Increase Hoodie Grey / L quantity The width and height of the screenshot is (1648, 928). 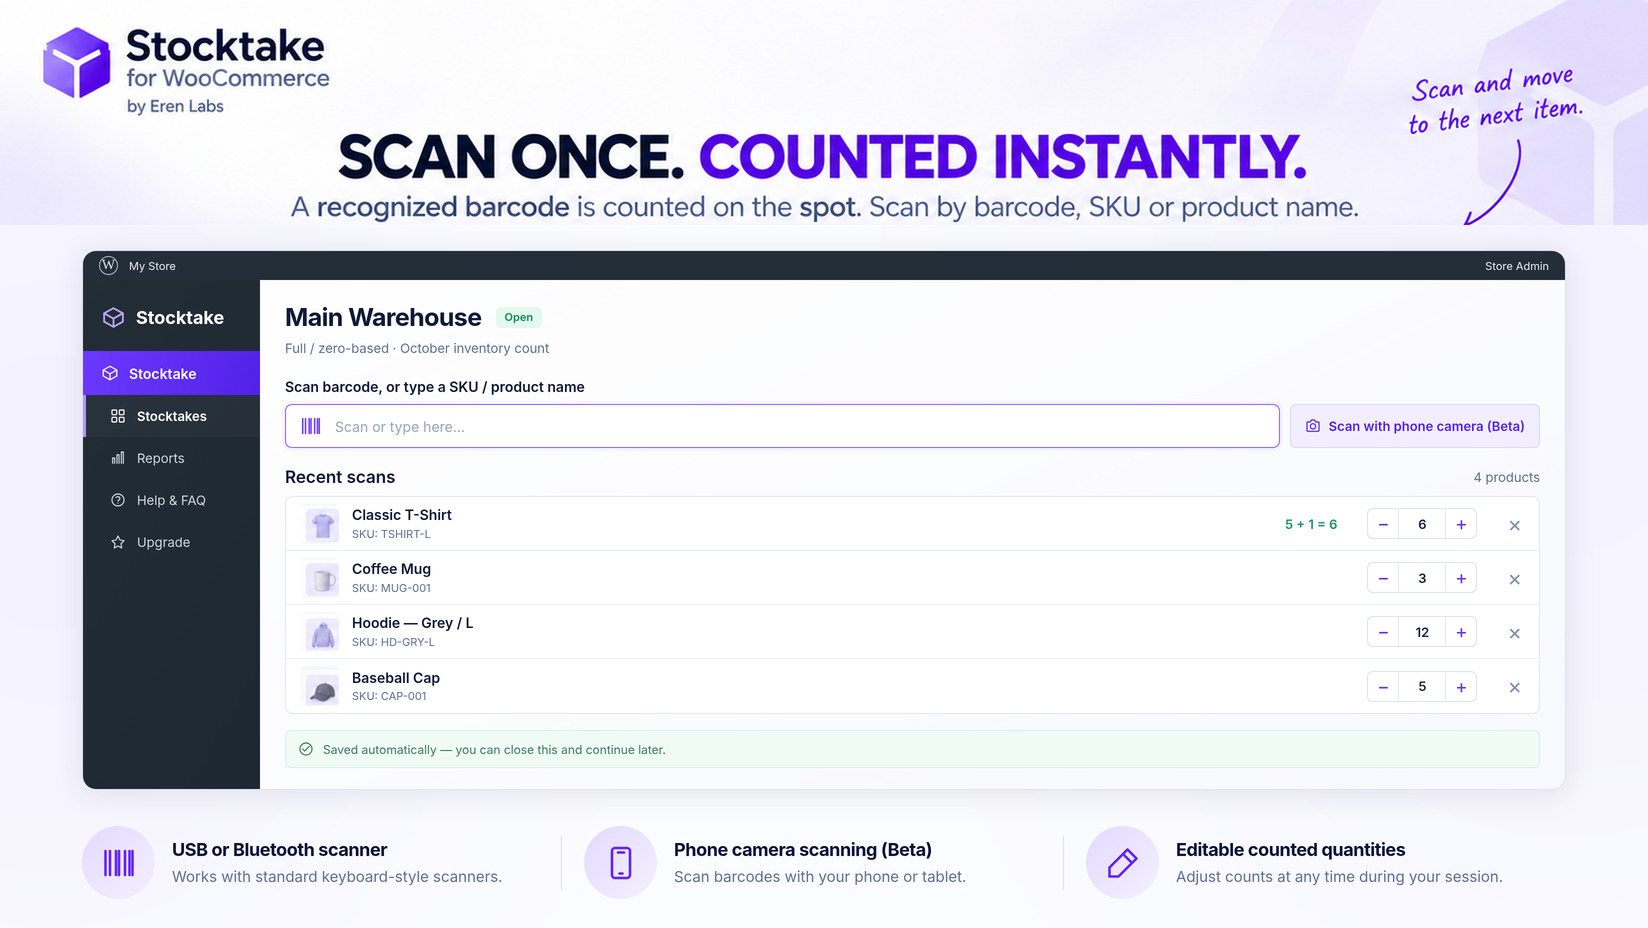(1461, 632)
